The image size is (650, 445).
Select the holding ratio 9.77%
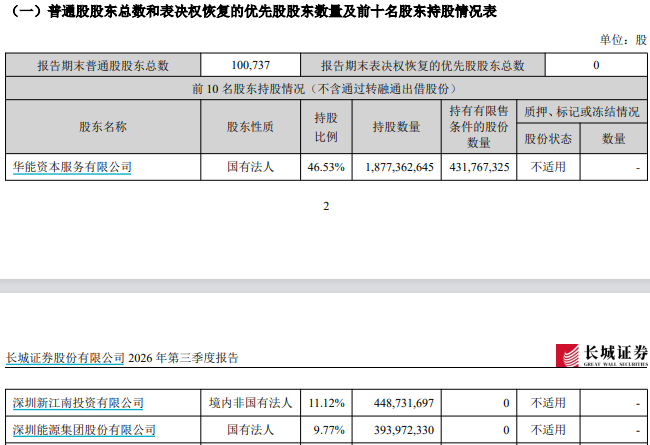click(x=329, y=430)
